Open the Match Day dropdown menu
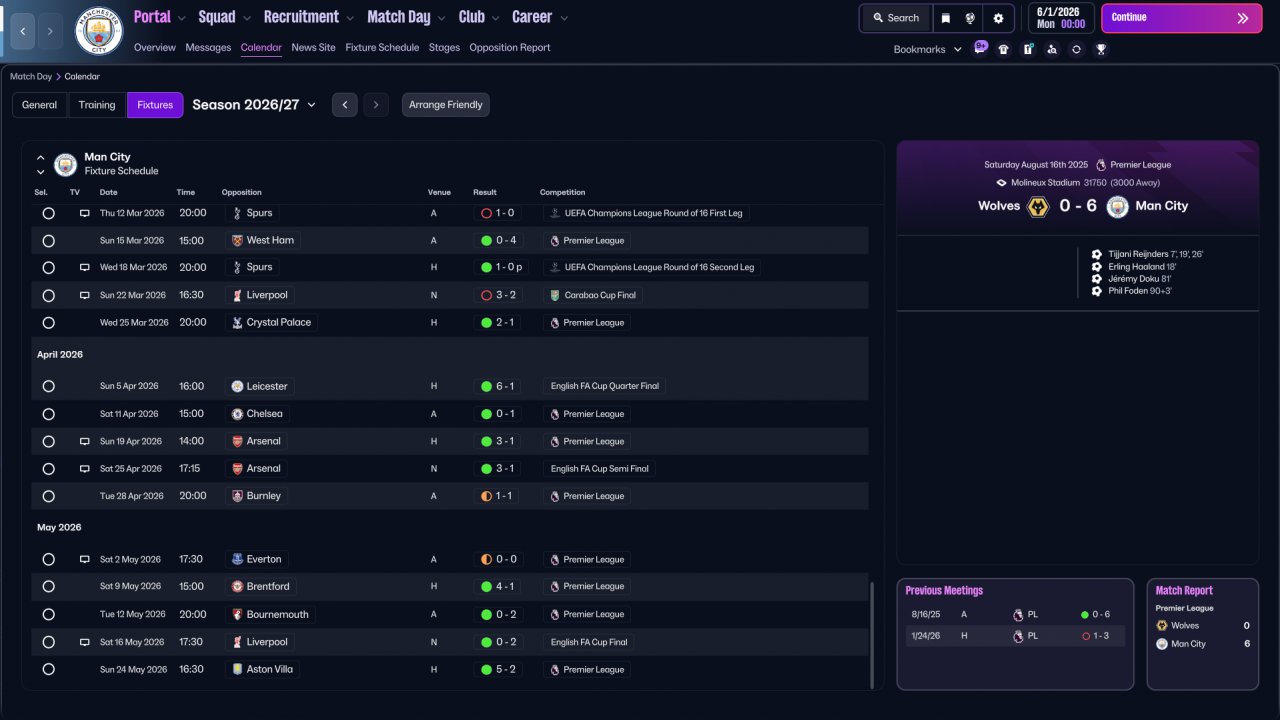Image resolution: width=1280 pixels, height=720 pixels. click(407, 17)
